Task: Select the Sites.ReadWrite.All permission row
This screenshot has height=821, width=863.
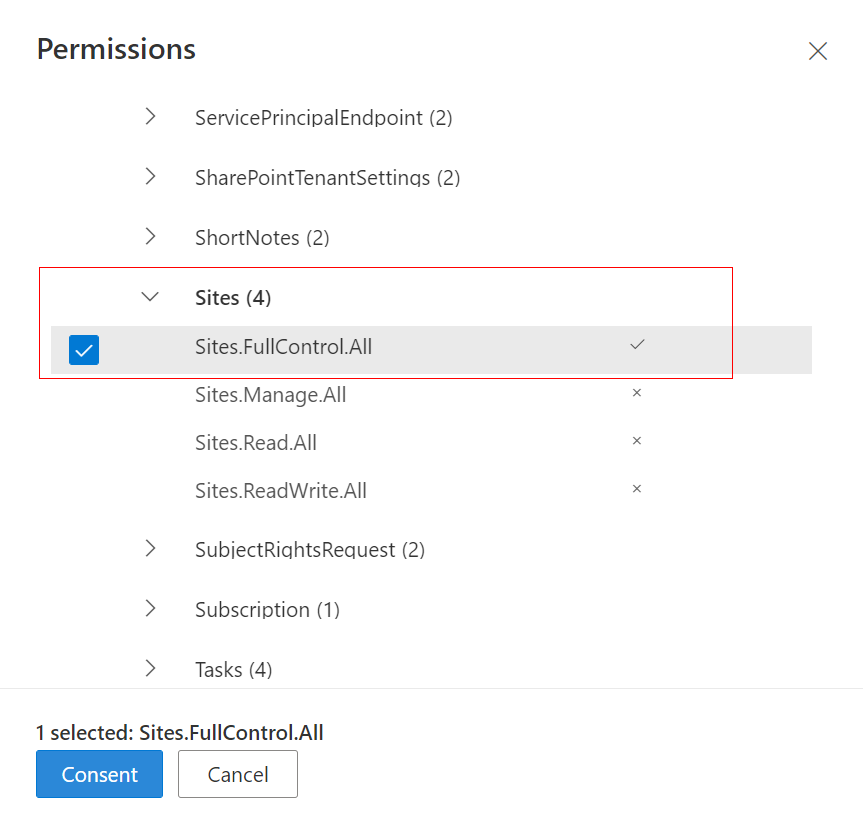Action: pos(431,491)
